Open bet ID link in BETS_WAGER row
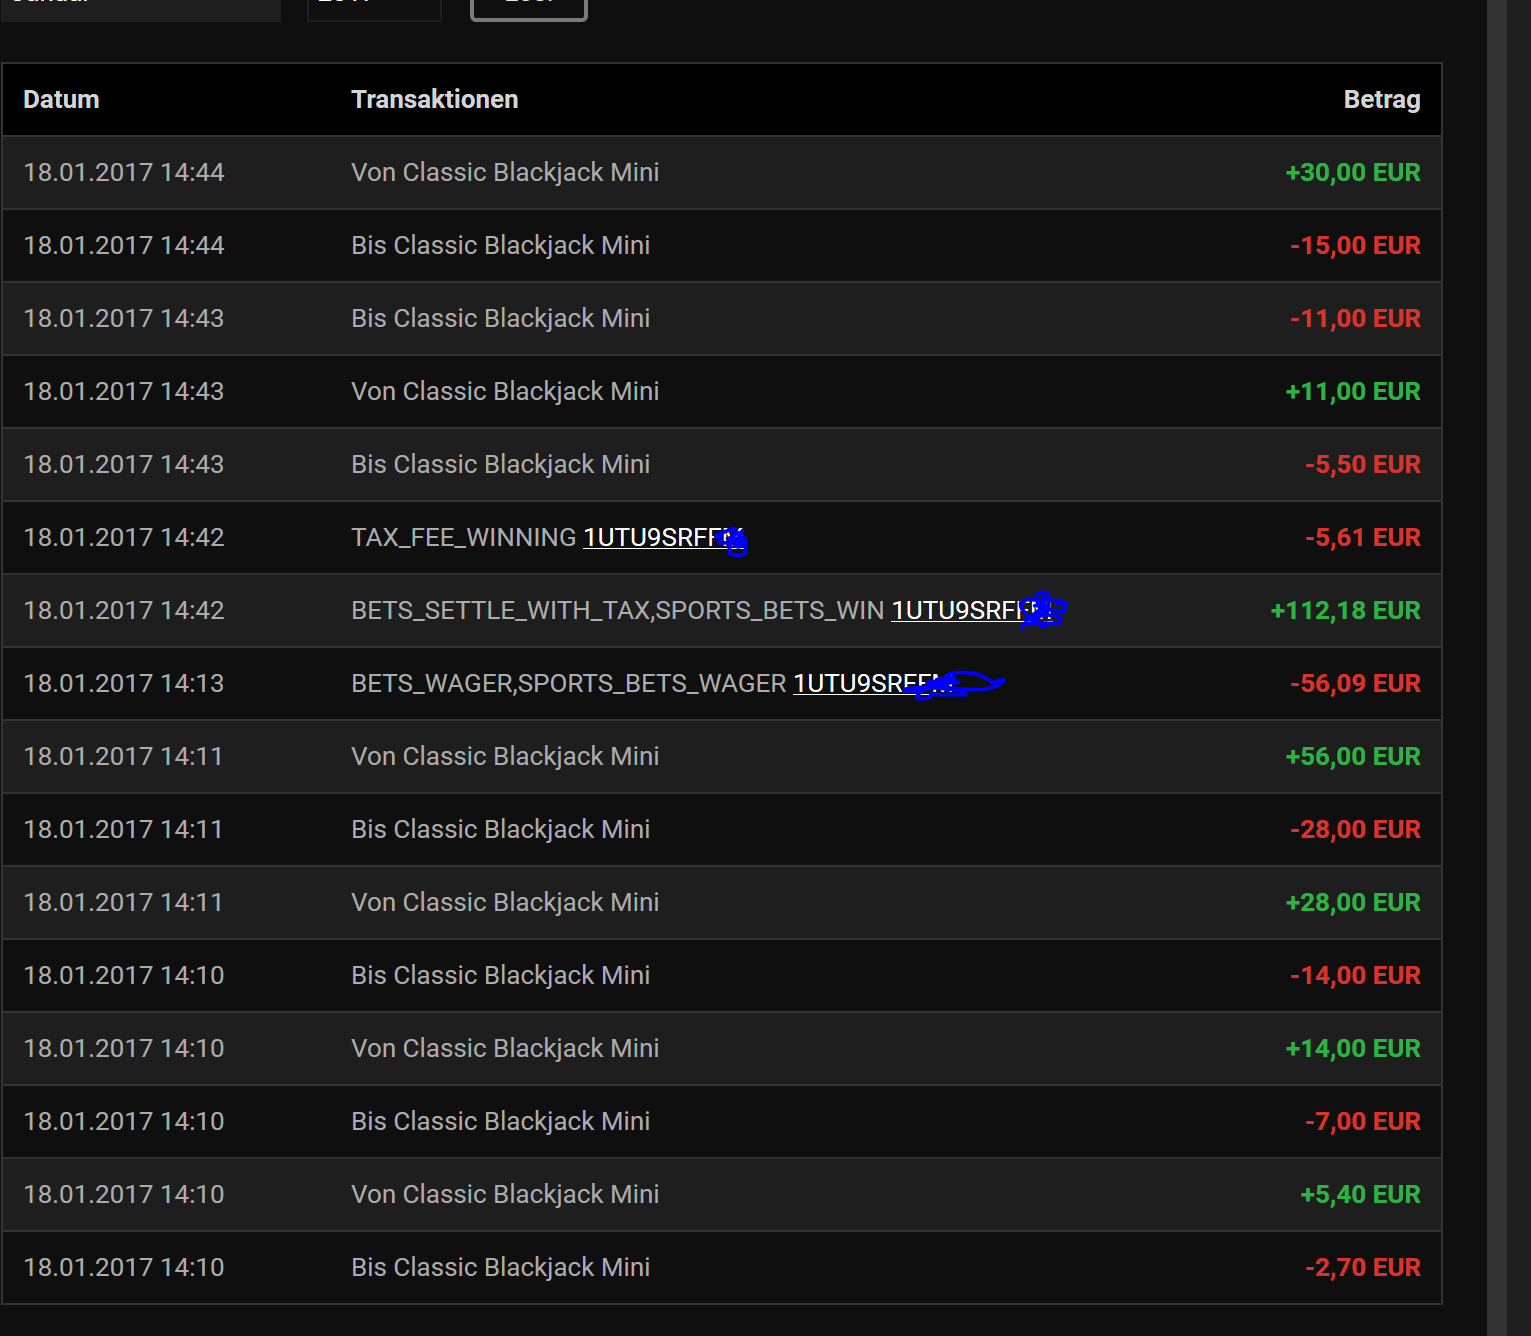Viewport: 1531px width, 1336px height. tap(874, 683)
